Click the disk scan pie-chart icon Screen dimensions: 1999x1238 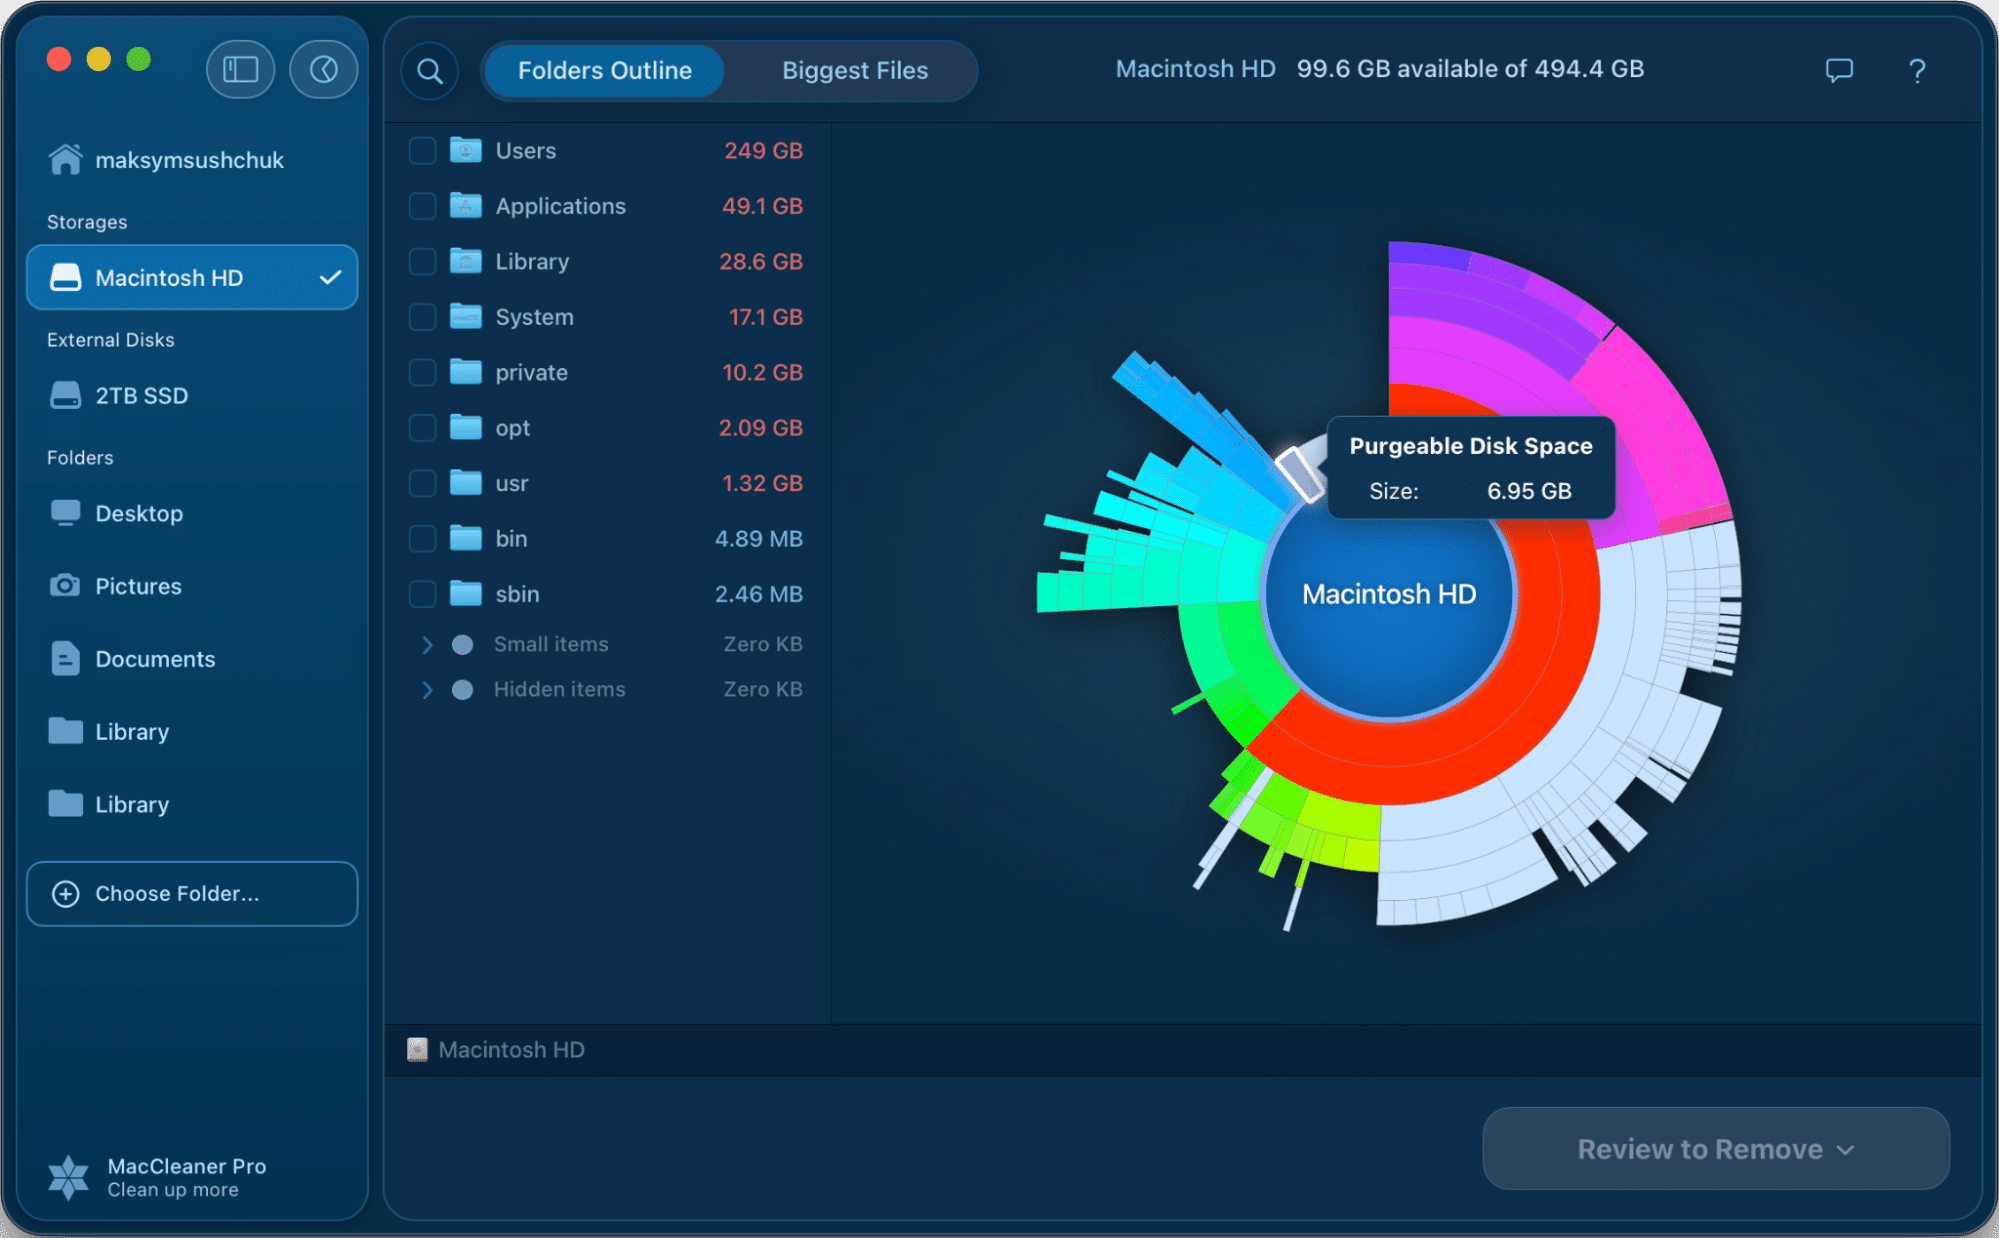pyautogui.click(x=323, y=70)
